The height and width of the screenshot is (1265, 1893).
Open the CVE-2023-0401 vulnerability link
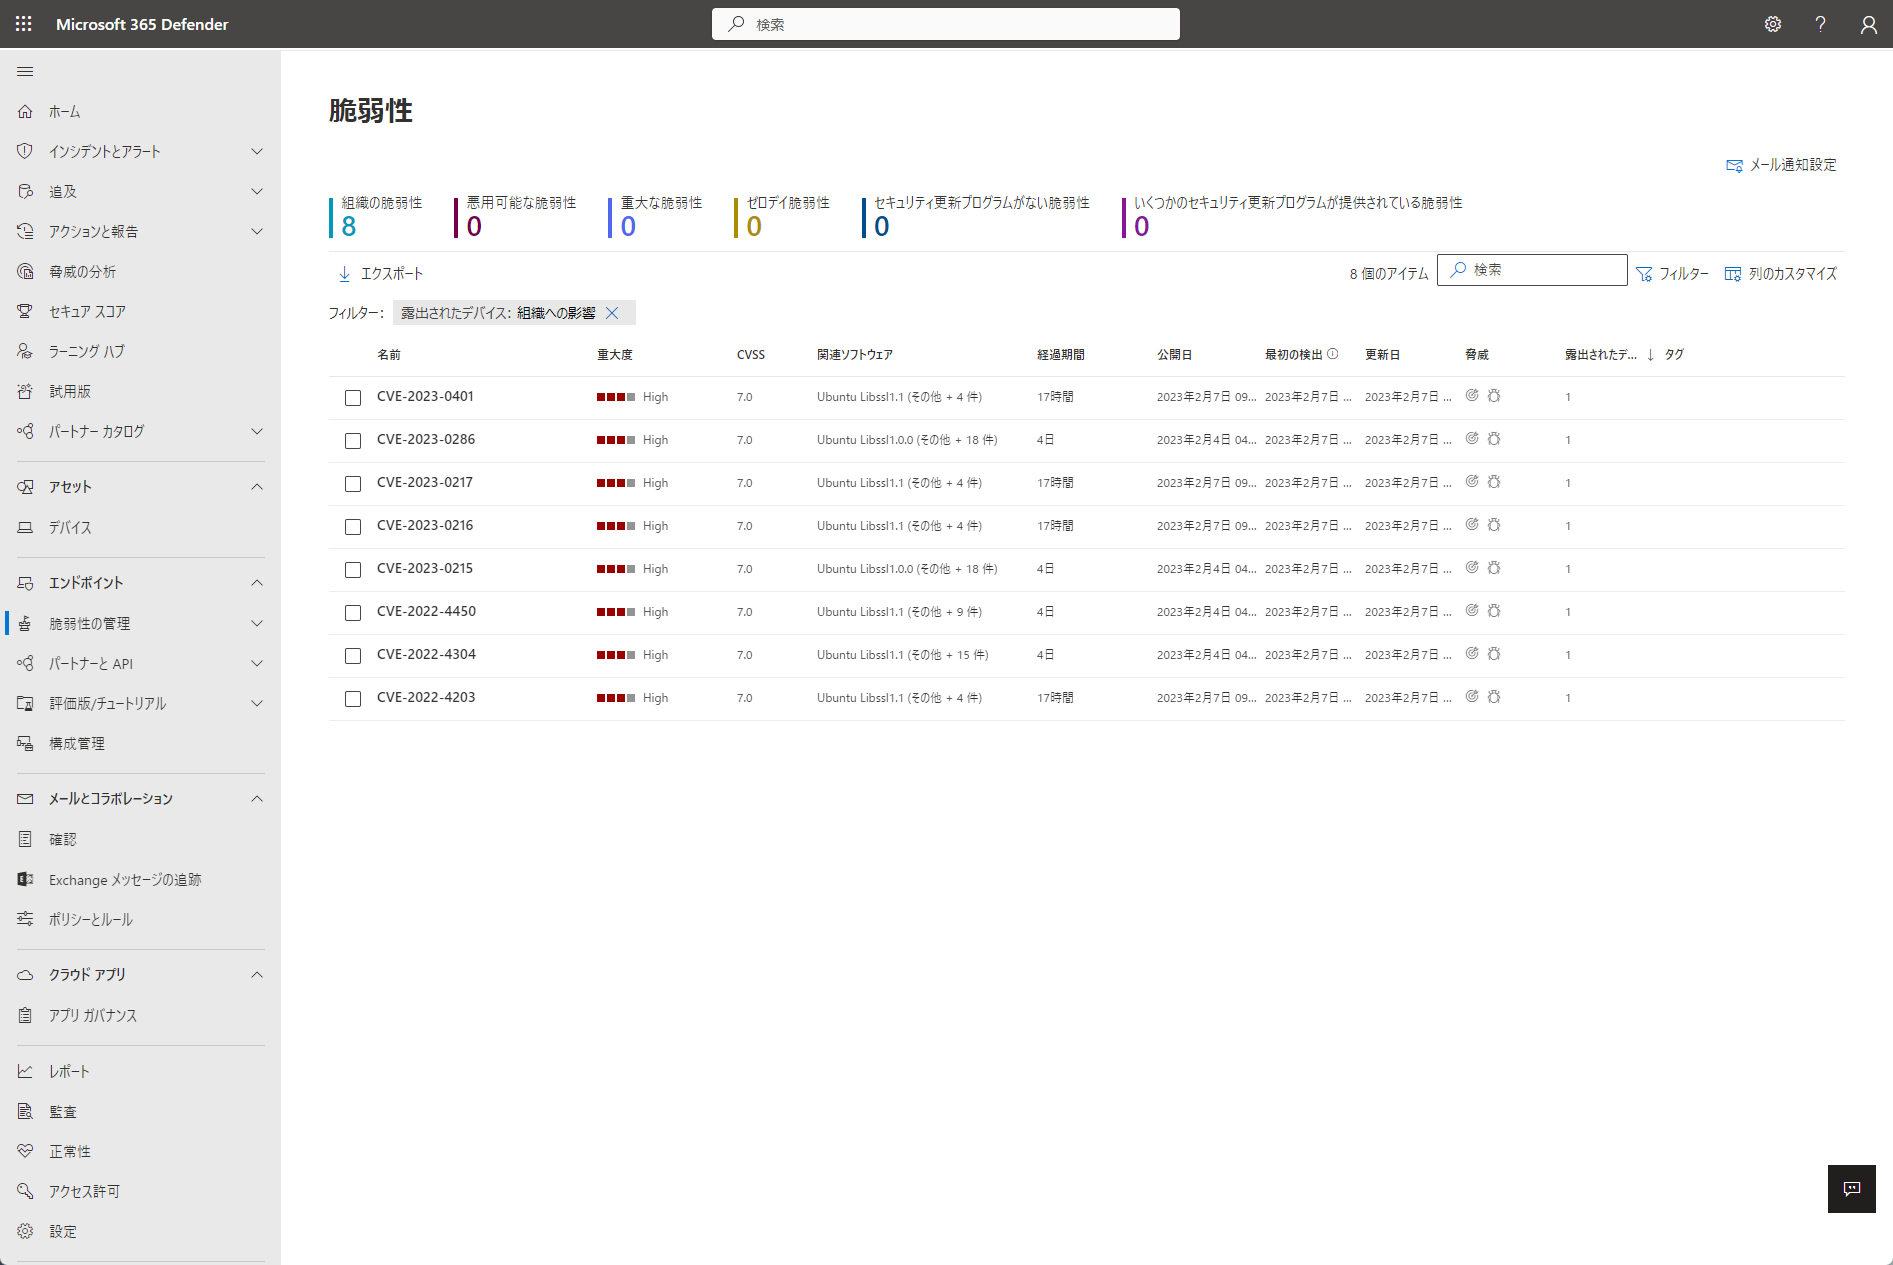[425, 396]
